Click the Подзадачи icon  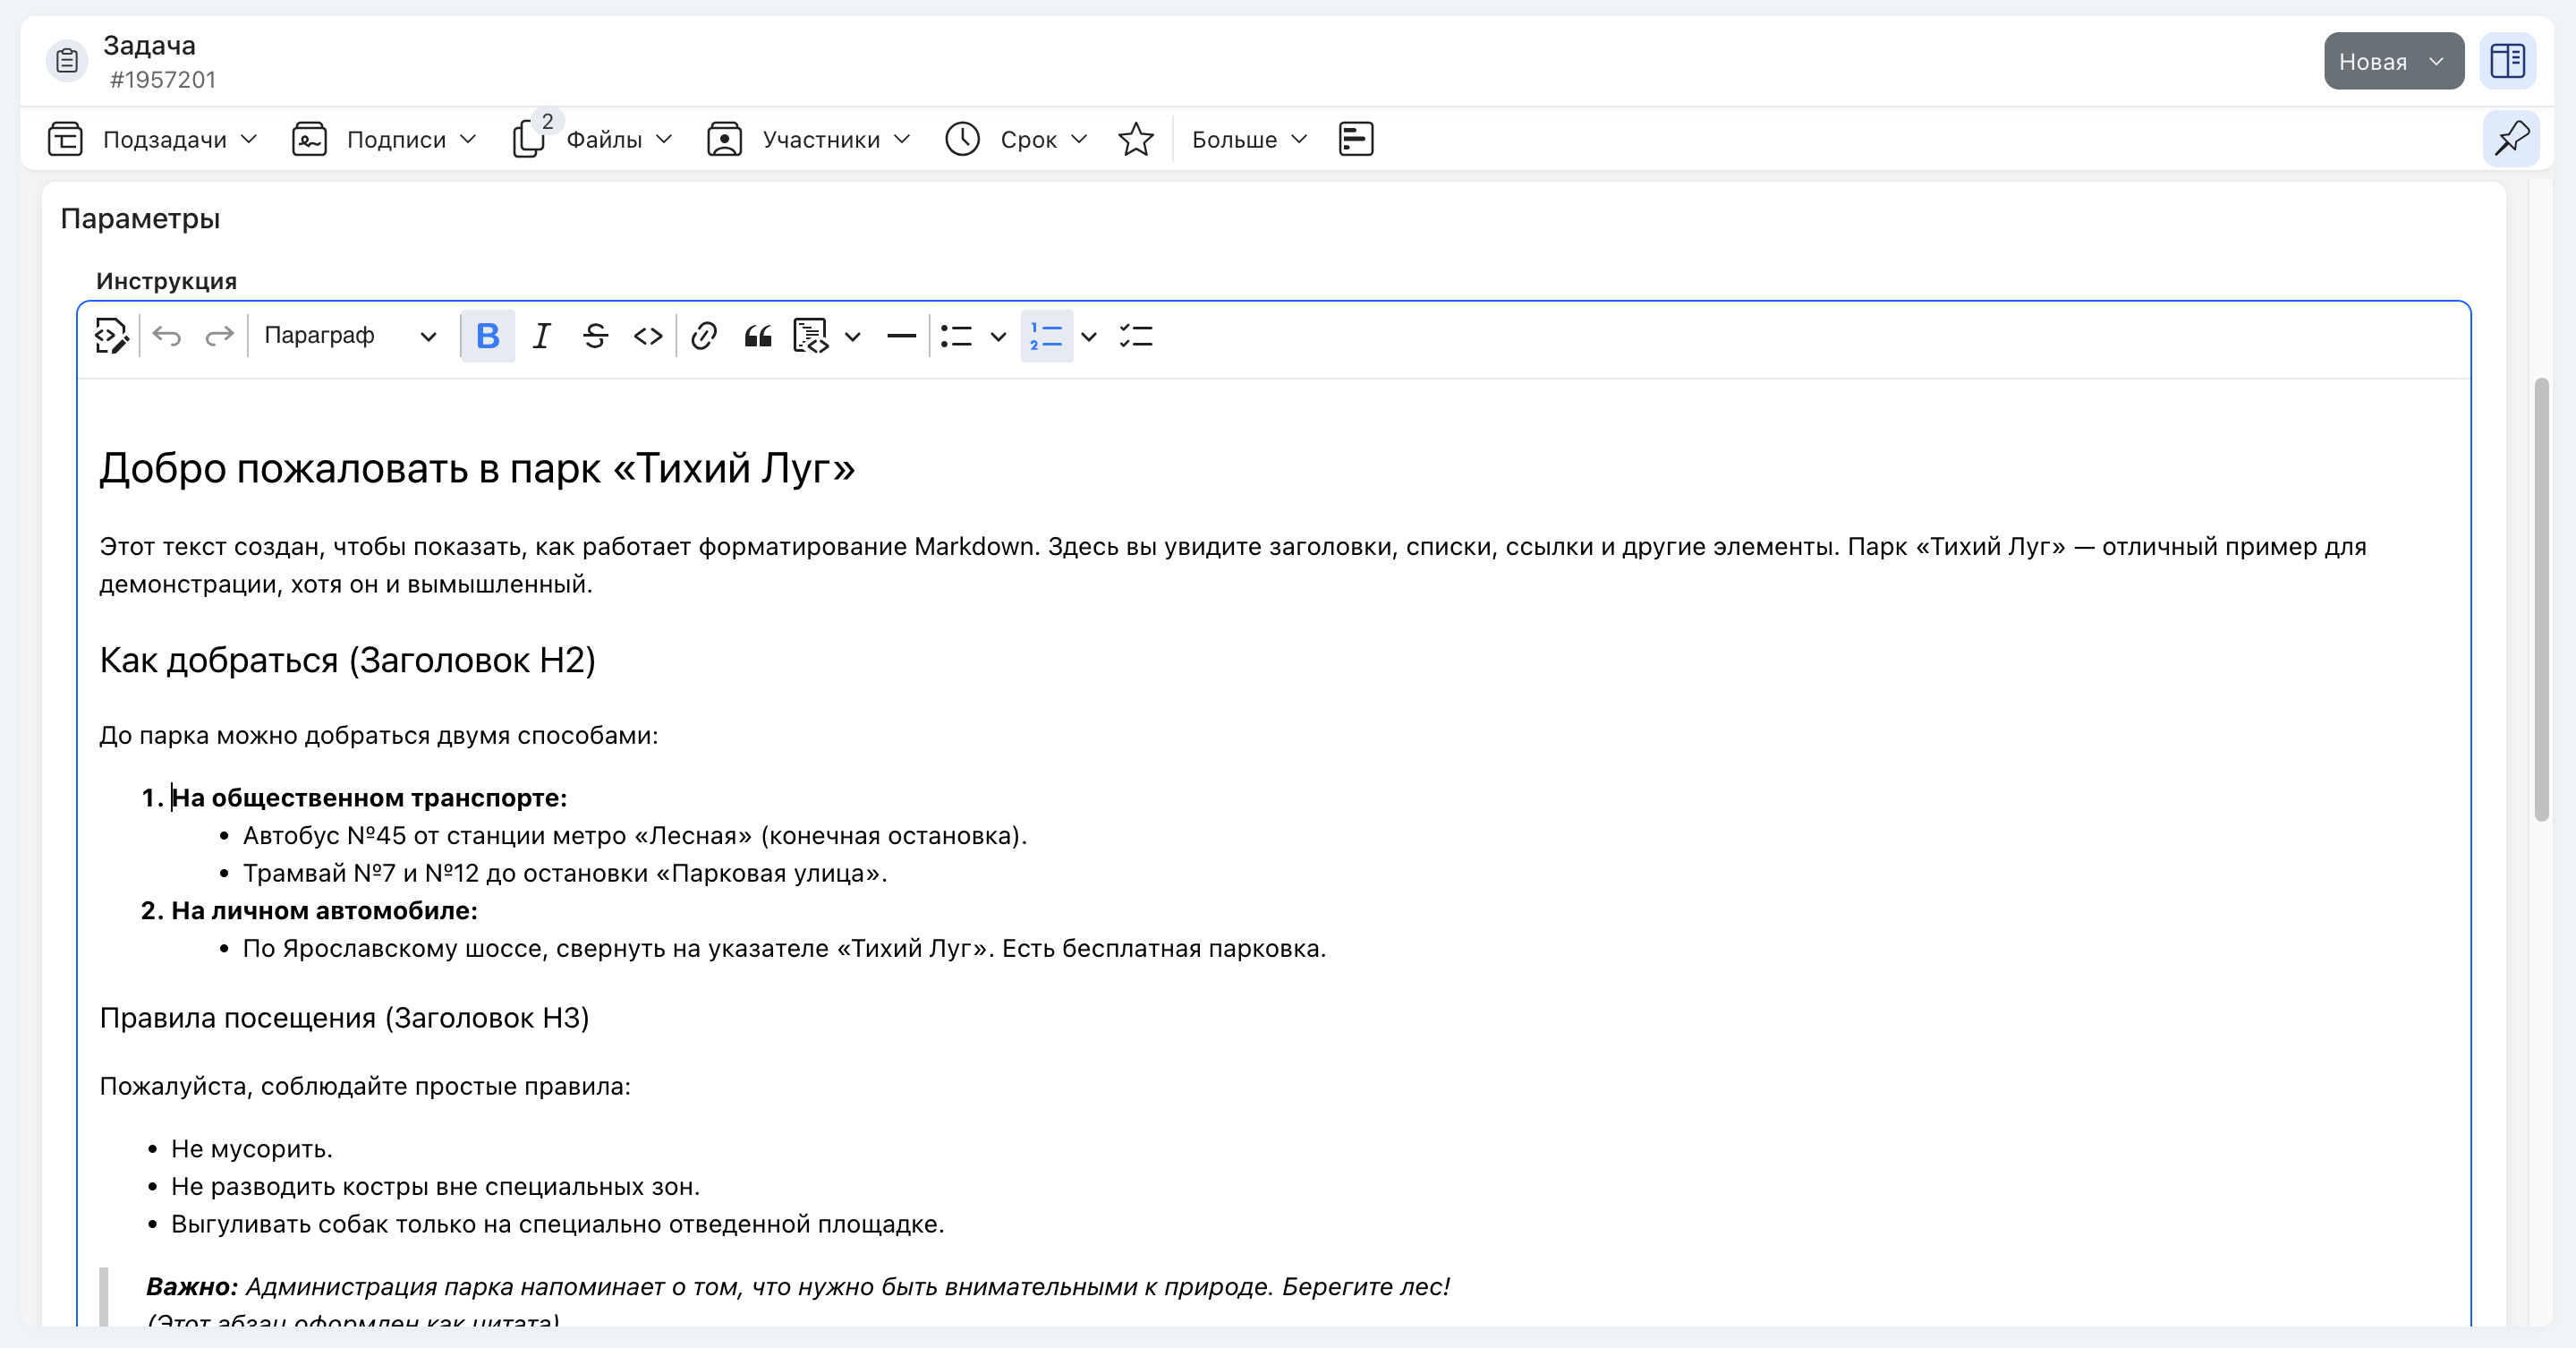pyautogui.click(x=66, y=139)
